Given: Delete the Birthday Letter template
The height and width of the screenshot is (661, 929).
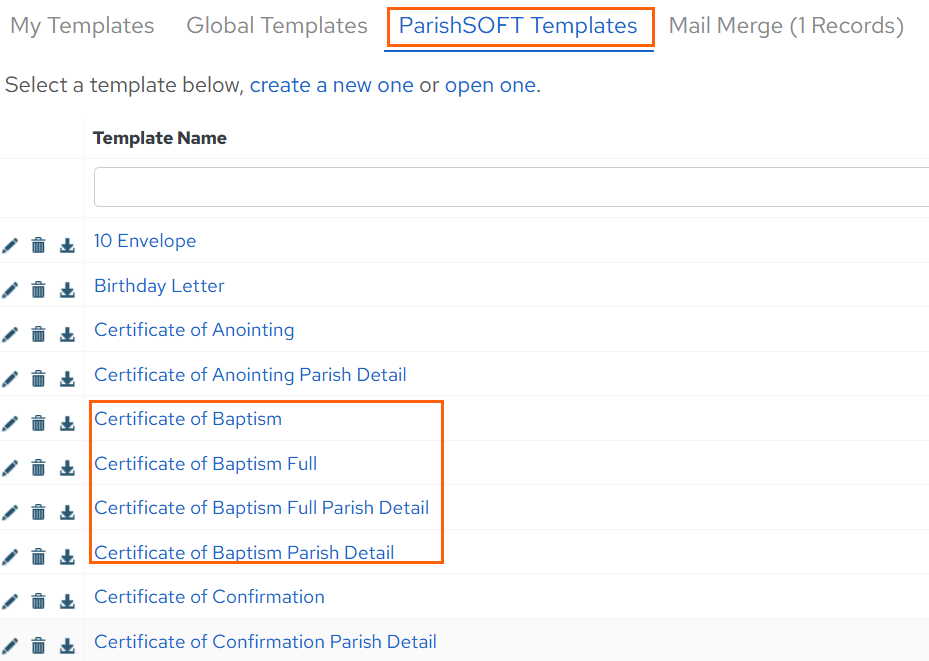Looking at the screenshot, I should coord(39,290).
